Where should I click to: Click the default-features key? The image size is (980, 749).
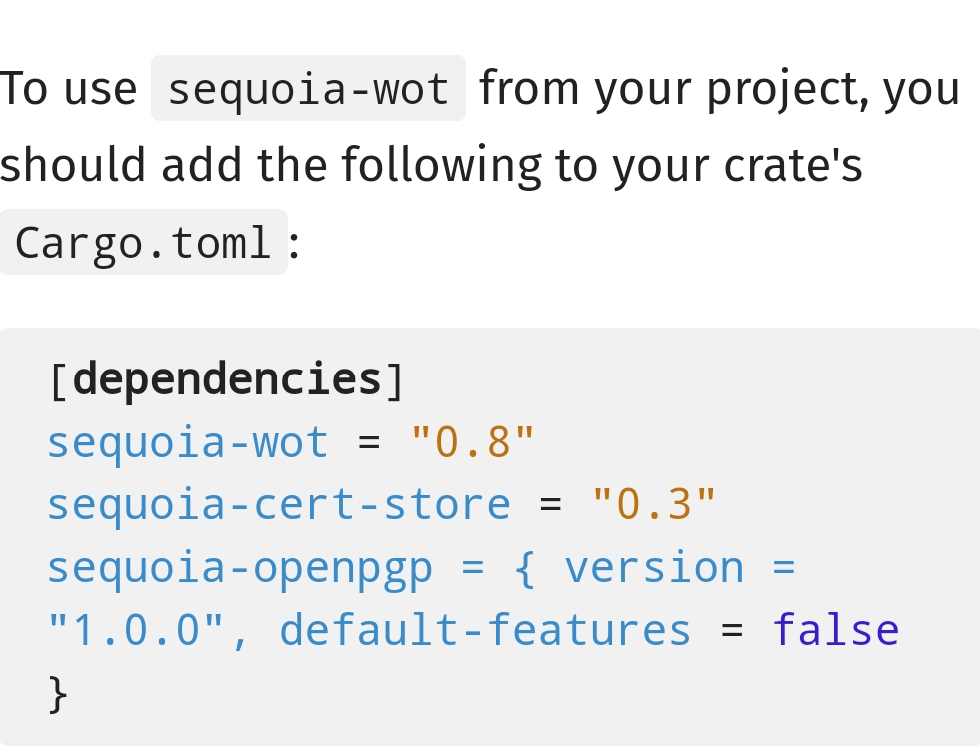[x=485, y=631]
